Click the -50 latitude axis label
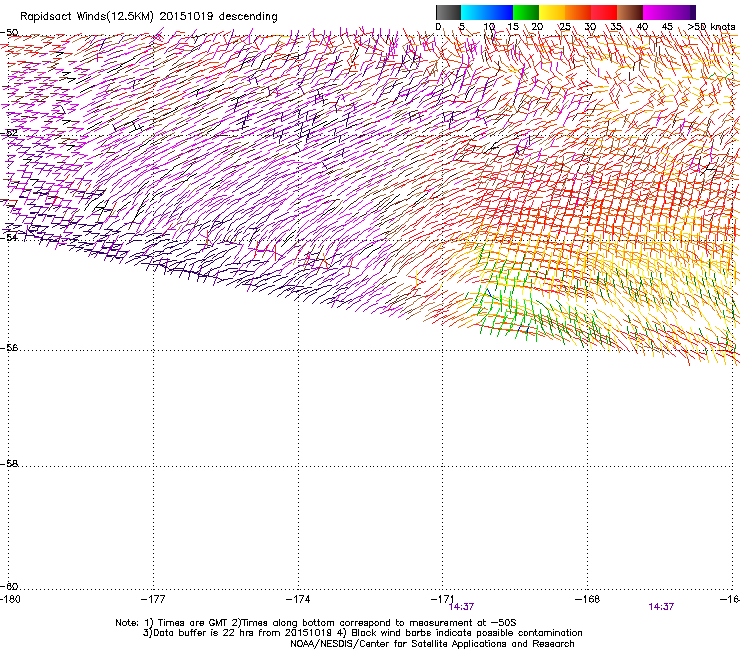This screenshot has height=650, width=740. (9, 33)
